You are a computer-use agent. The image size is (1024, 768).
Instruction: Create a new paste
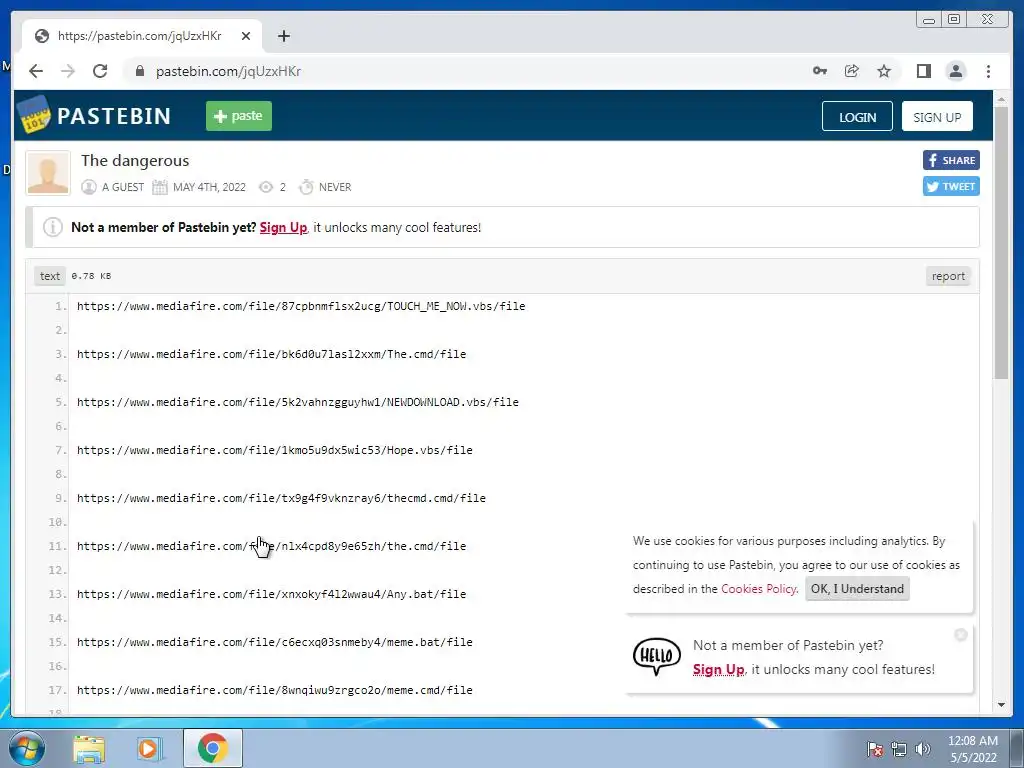pos(238,116)
